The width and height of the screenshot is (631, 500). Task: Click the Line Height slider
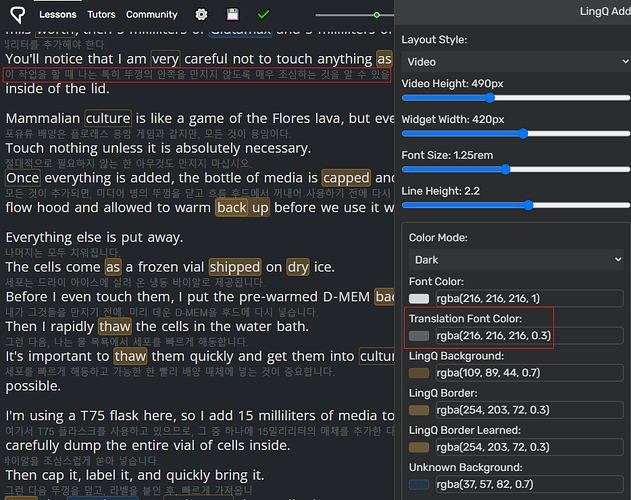tap(516, 205)
